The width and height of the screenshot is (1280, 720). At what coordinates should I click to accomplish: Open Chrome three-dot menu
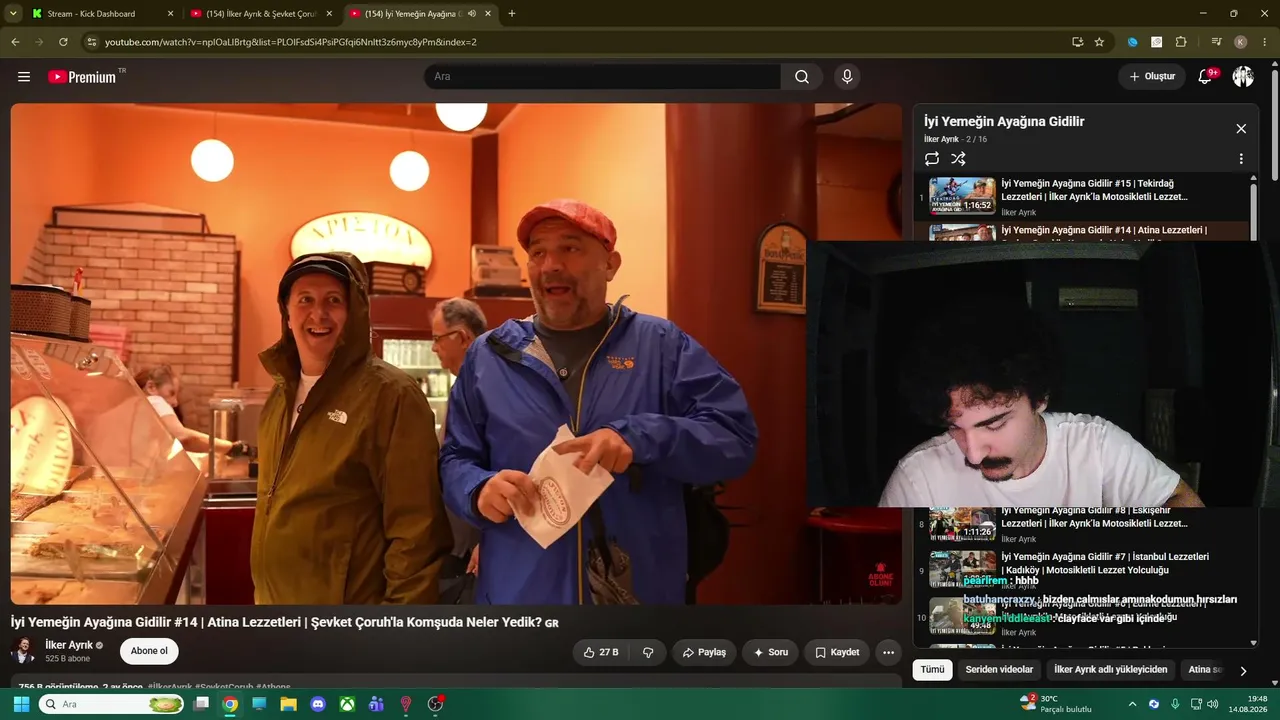(x=1265, y=42)
